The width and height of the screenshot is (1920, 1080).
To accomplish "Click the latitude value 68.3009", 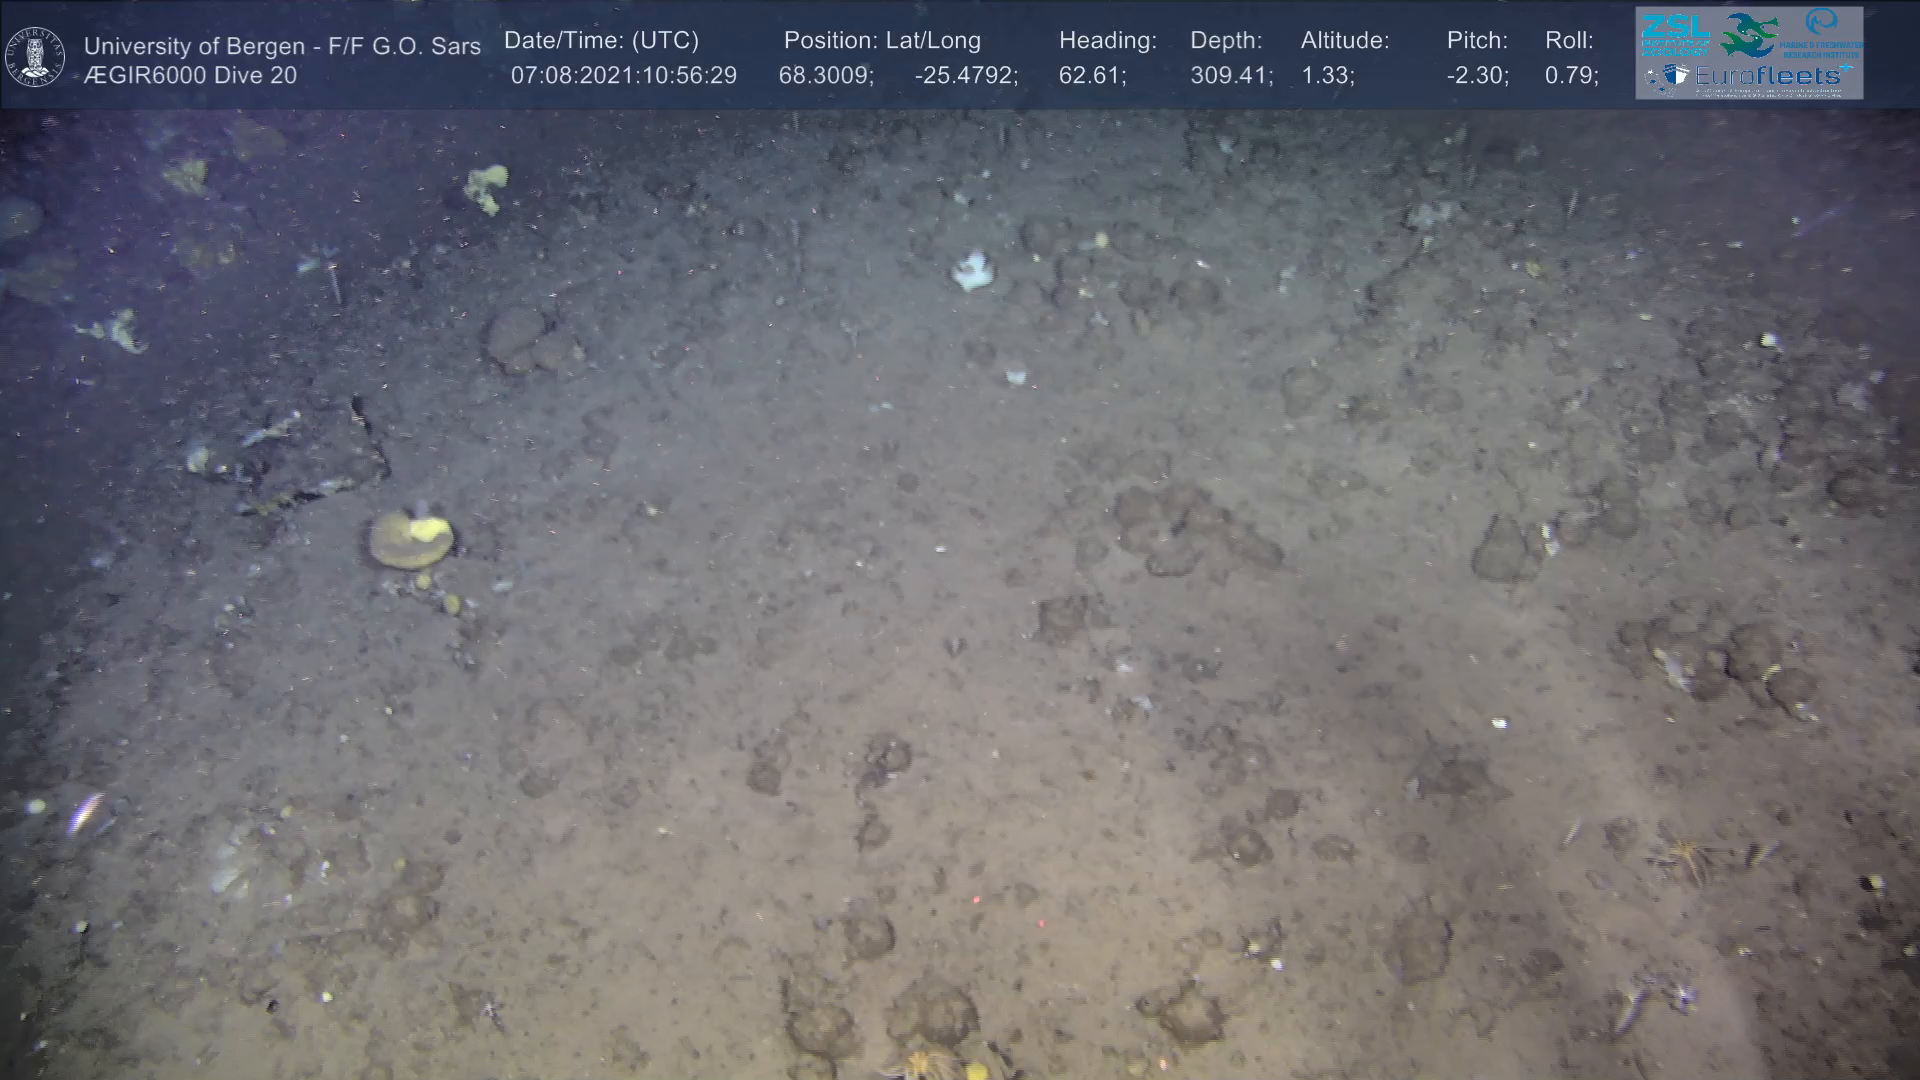I will (825, 76).
